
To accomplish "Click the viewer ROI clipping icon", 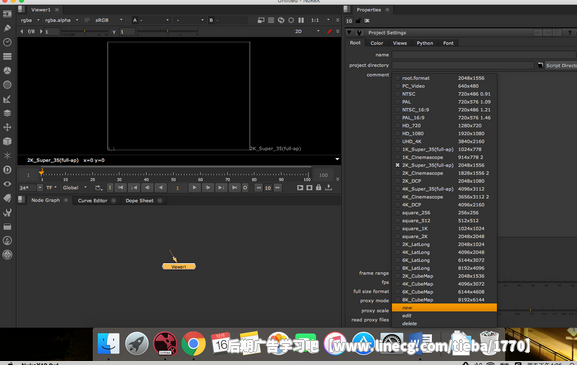I will click(261, 20).
